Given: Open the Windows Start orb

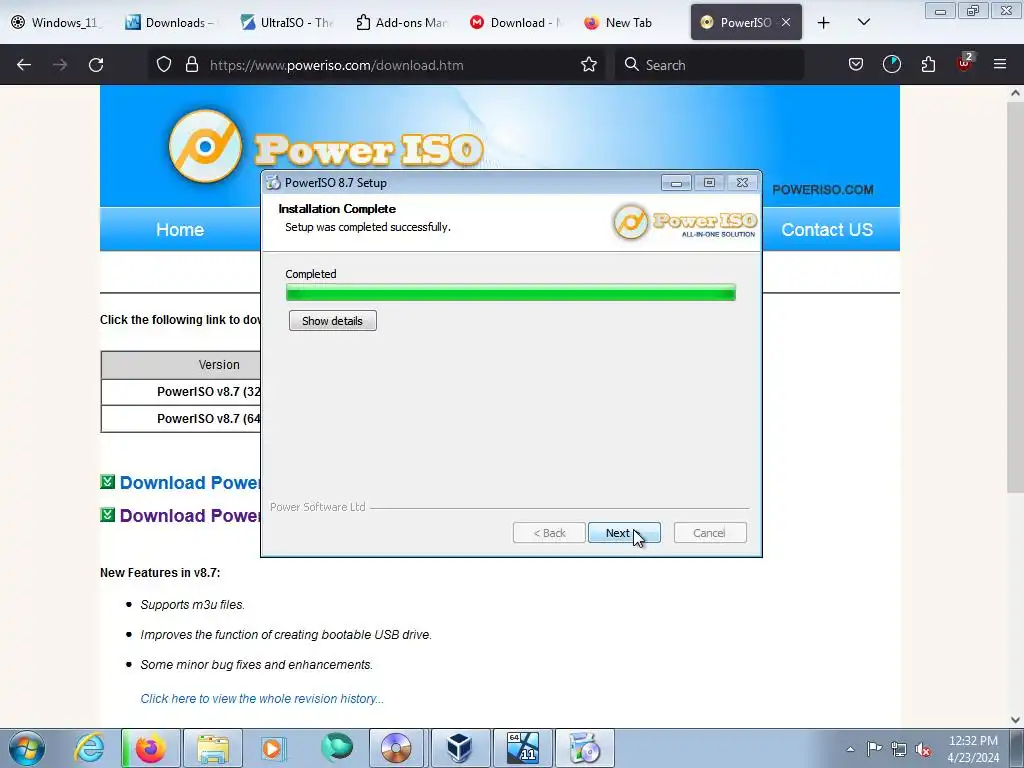Looking at the screenshot, I should coord(27,748).
